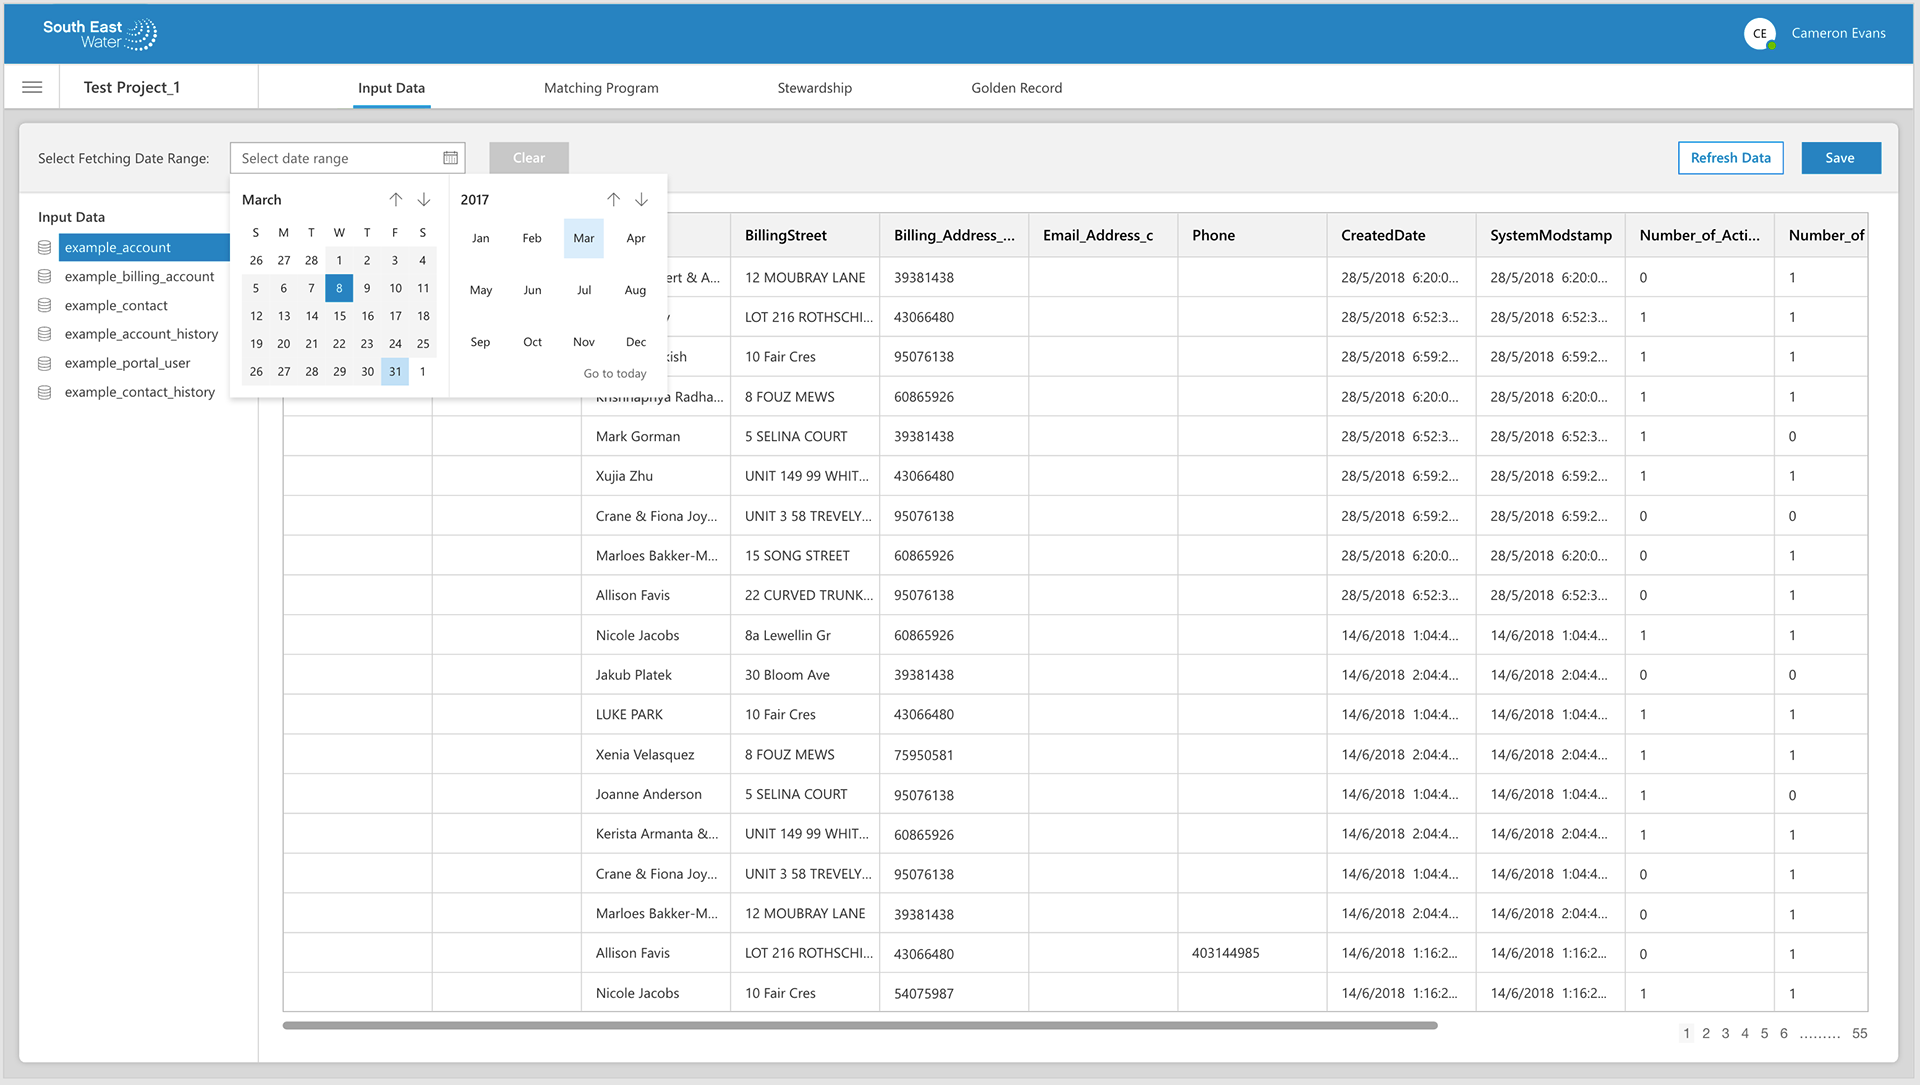The width and height of the screenshot is (1920, 1085).
Task: Click the example_contact_history database icon
Action: (46, 391)
